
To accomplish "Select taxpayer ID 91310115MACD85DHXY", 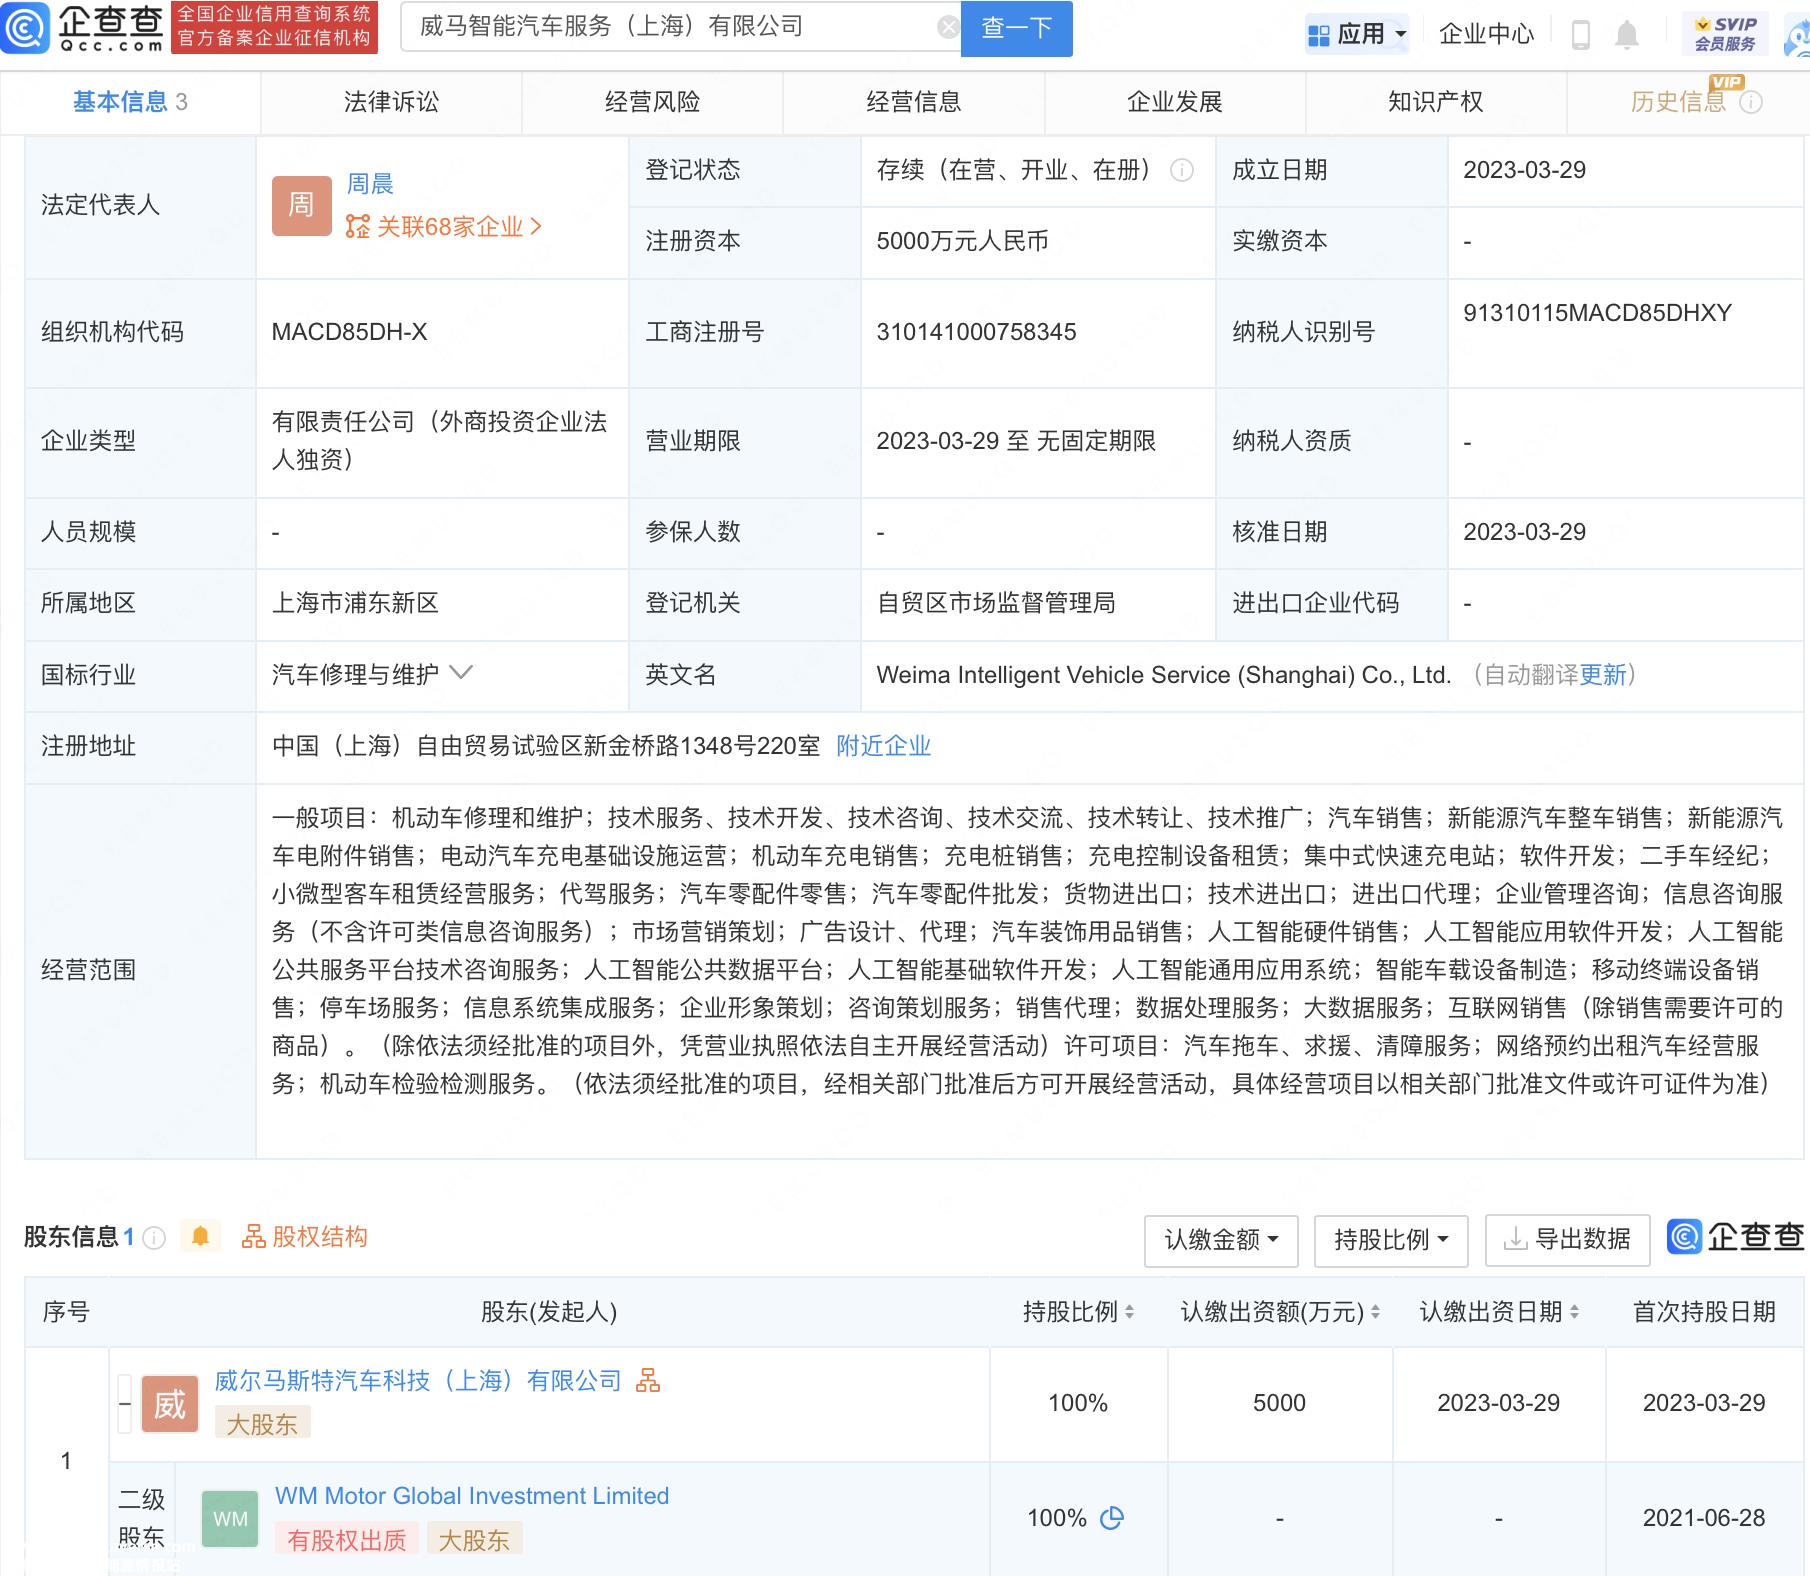I will tap(1597, 313).
